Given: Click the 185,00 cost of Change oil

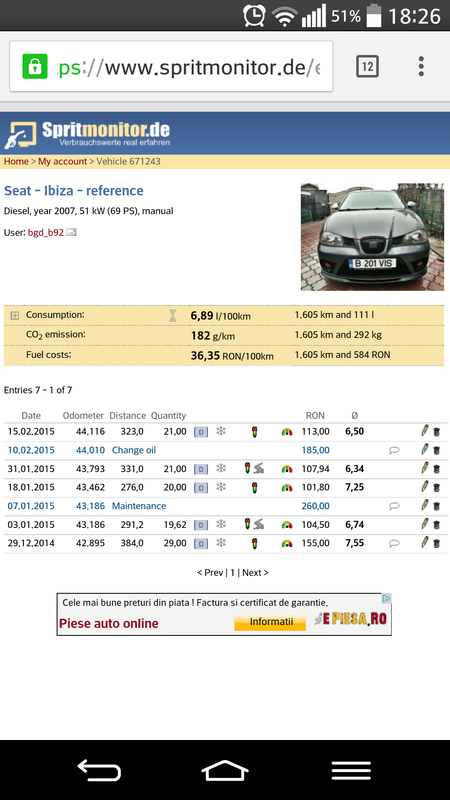Looking at the screenshot, I should click(x=315, y=450).
